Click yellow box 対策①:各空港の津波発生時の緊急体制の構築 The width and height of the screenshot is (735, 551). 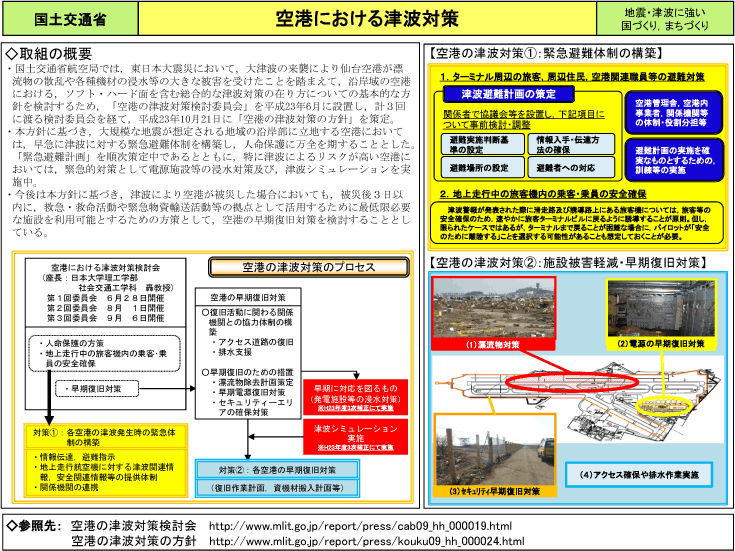click(x=106, y=437)
